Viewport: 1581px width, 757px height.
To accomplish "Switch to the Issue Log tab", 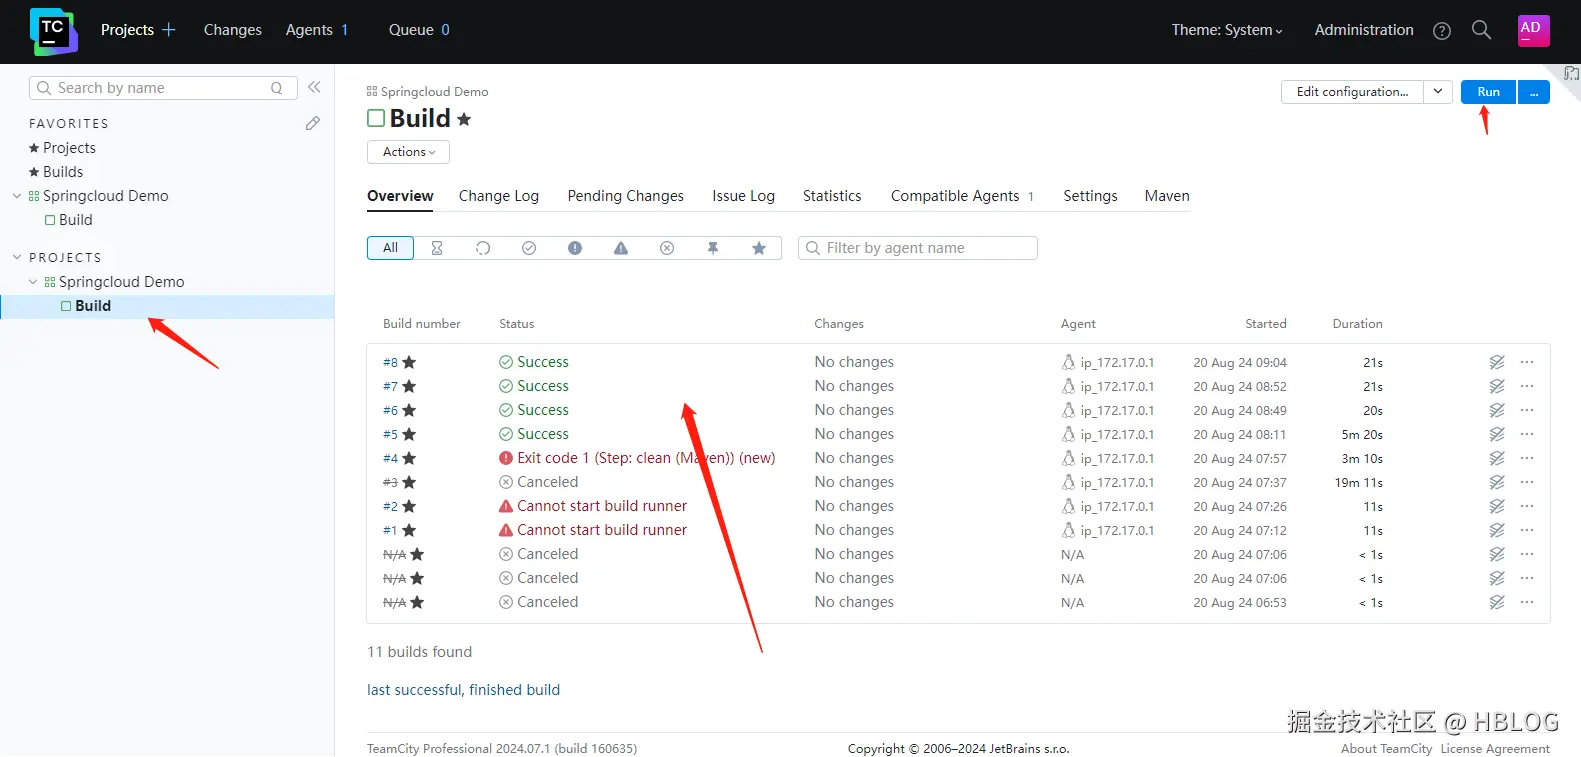I will point(743,196).
